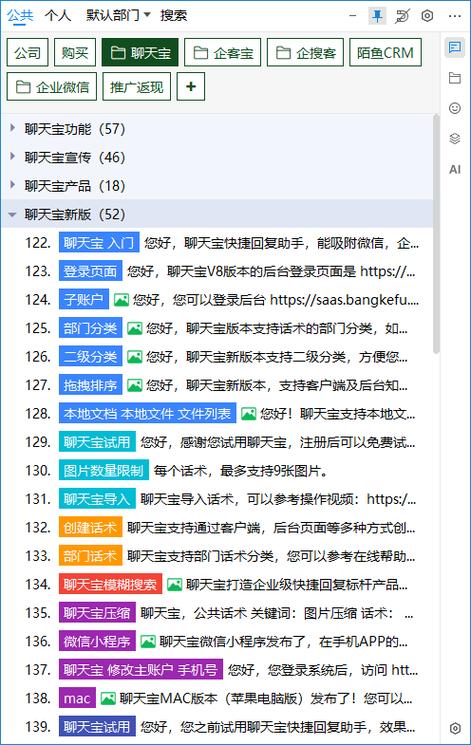Select row 128 本地文档 本地文件 文件列表 tag
The image size is (471, 745).
point(147,414)
